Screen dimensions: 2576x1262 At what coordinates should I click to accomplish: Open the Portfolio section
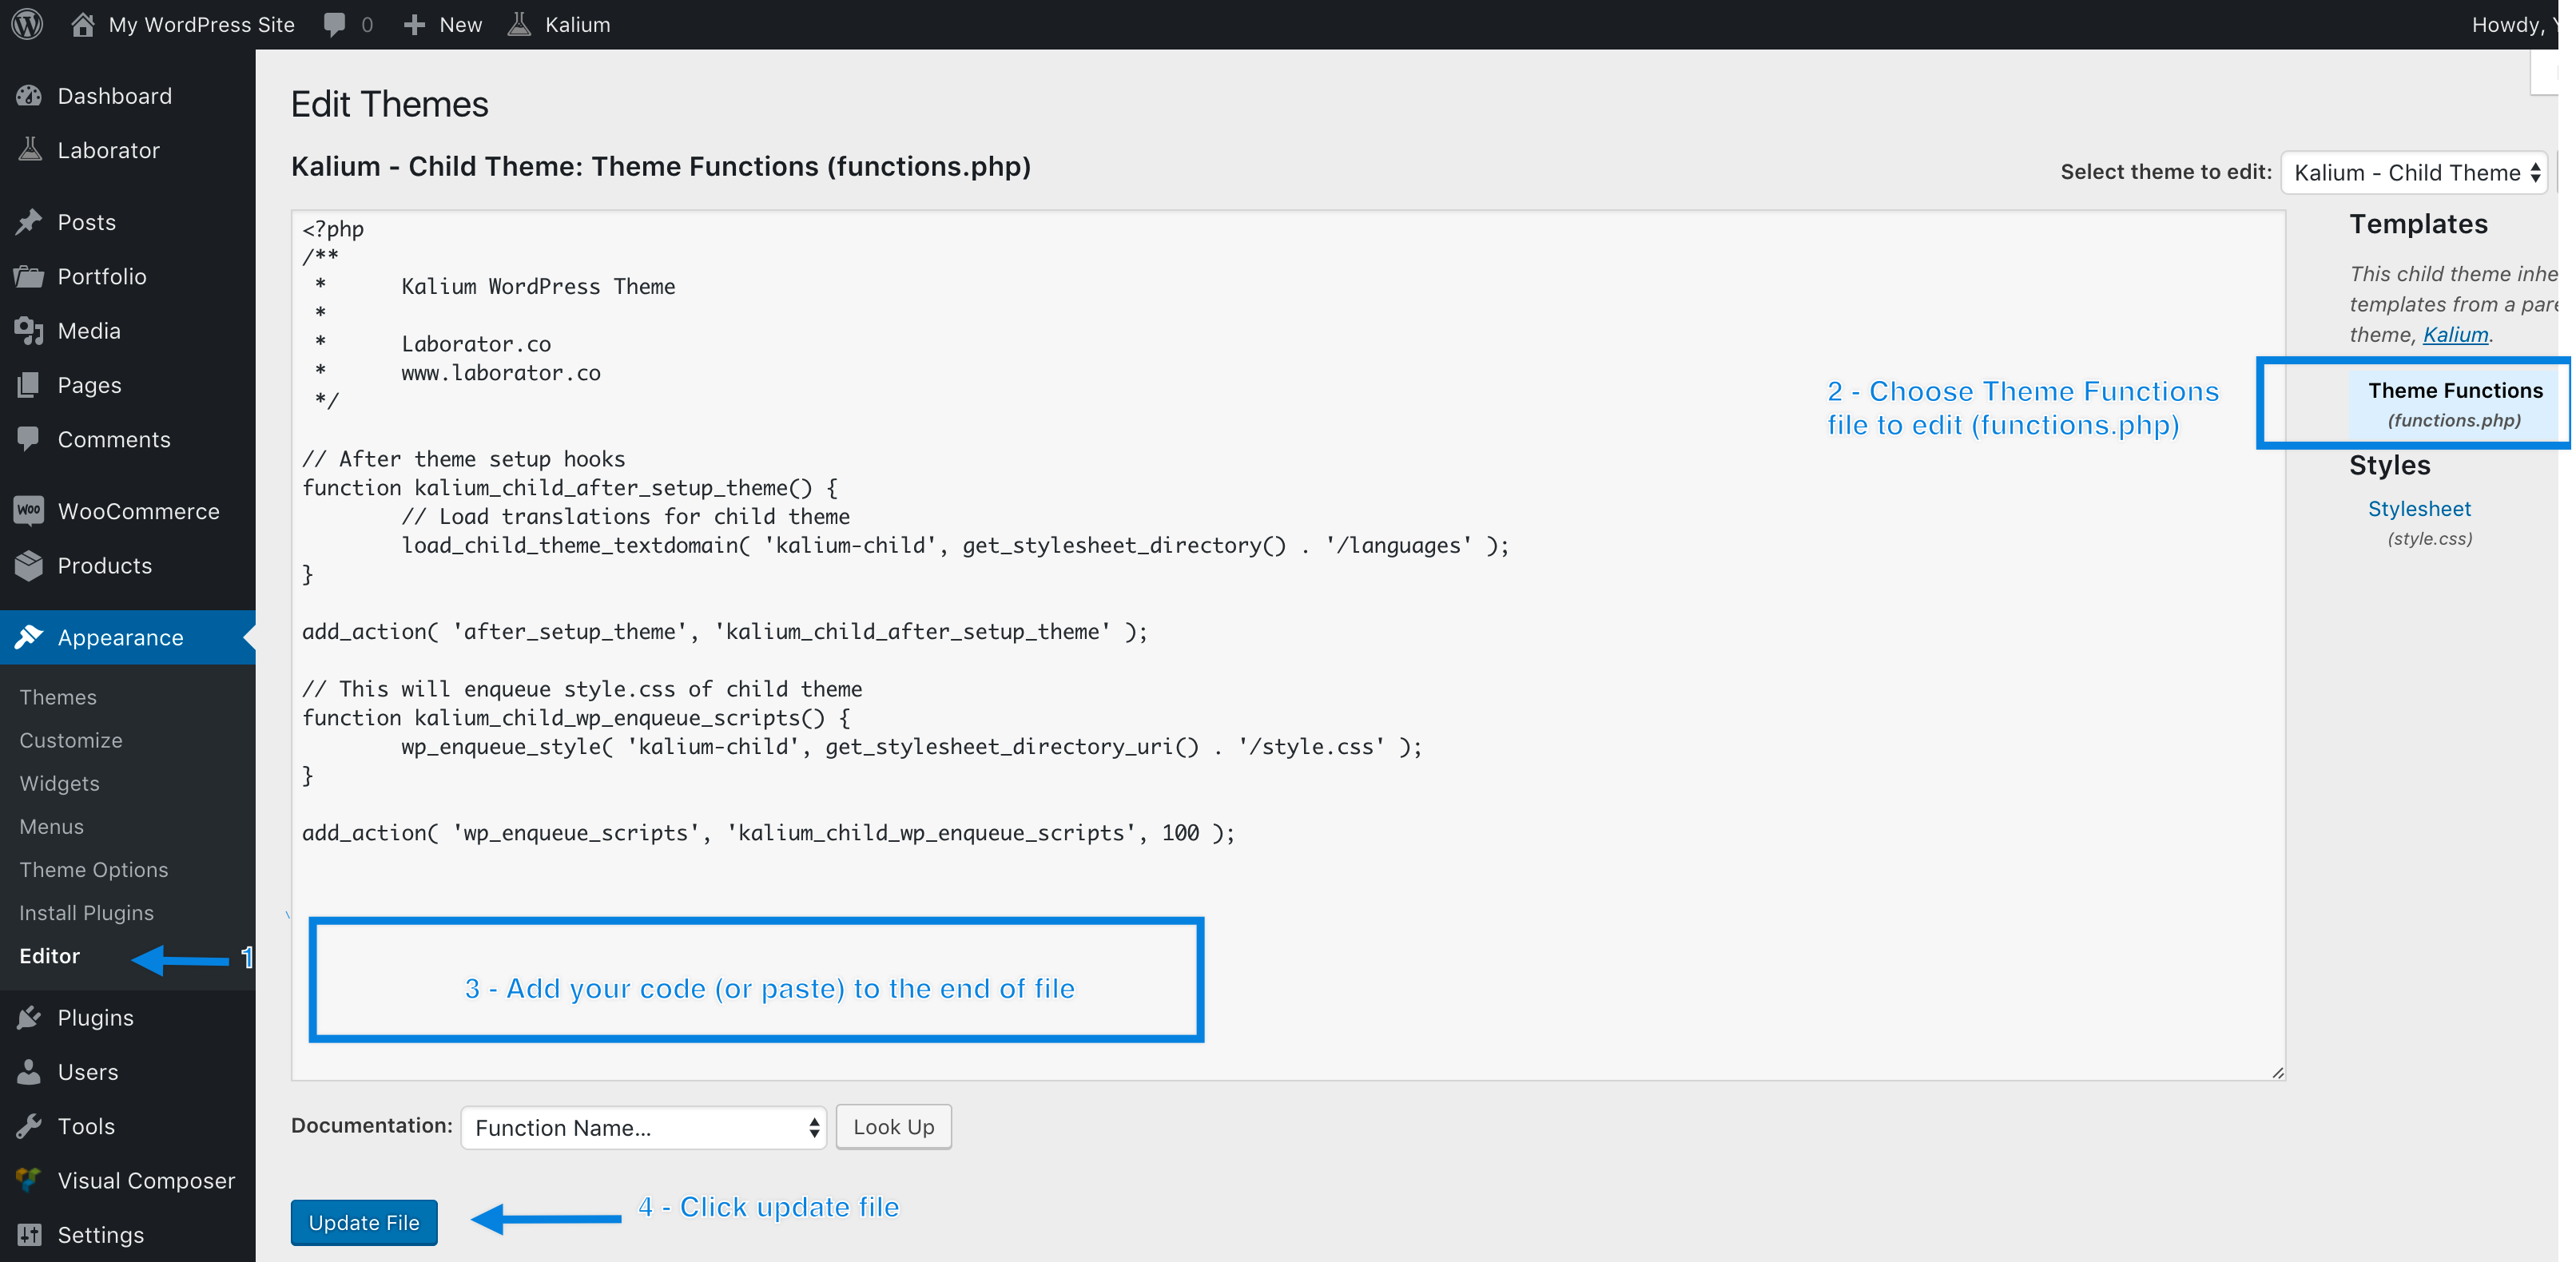(x=102, y=276)
